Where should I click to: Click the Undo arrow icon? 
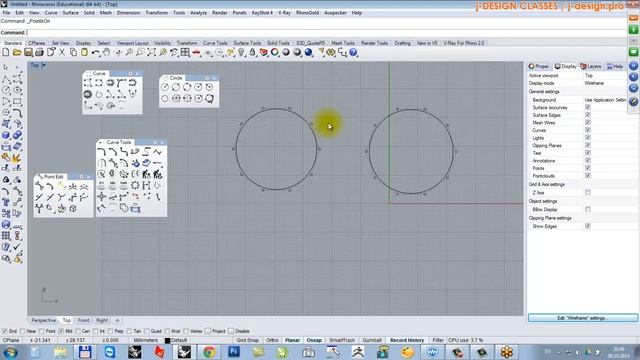[96, 52]
